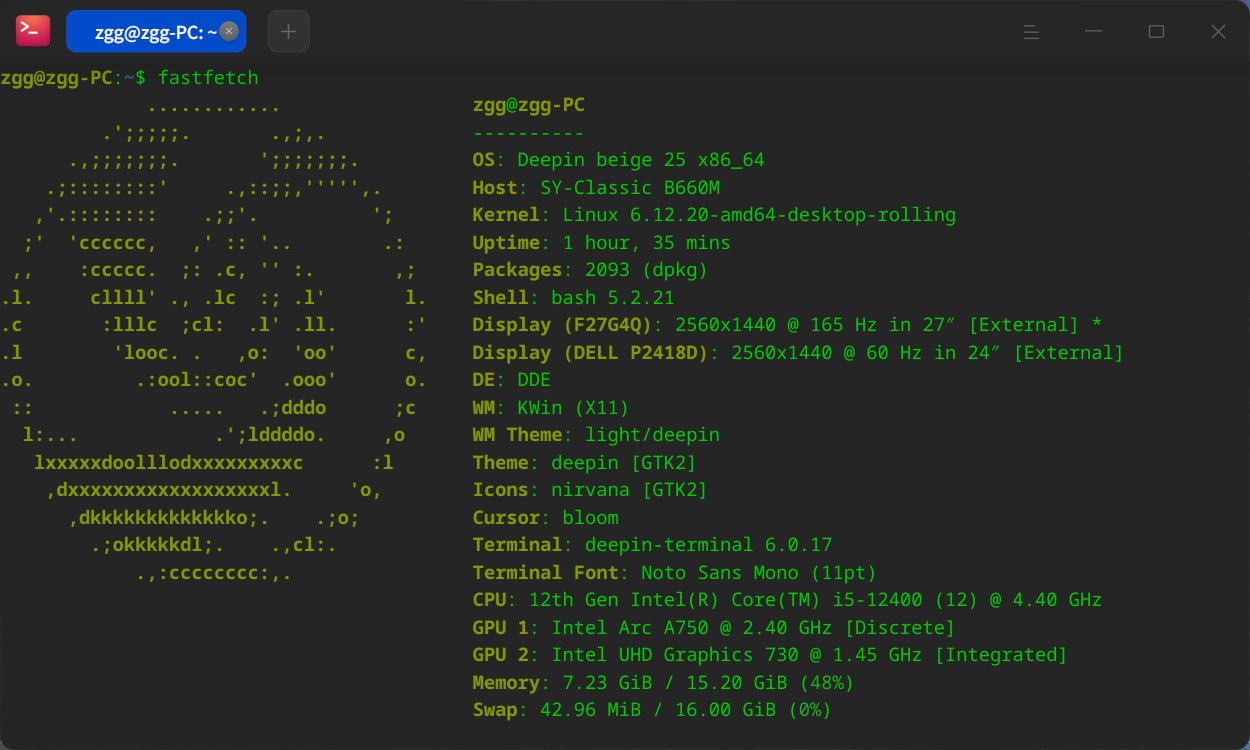Click the Packages value "2093 (dpkg)"
The width and height of the screenshot is (1250, 750).
646,270
